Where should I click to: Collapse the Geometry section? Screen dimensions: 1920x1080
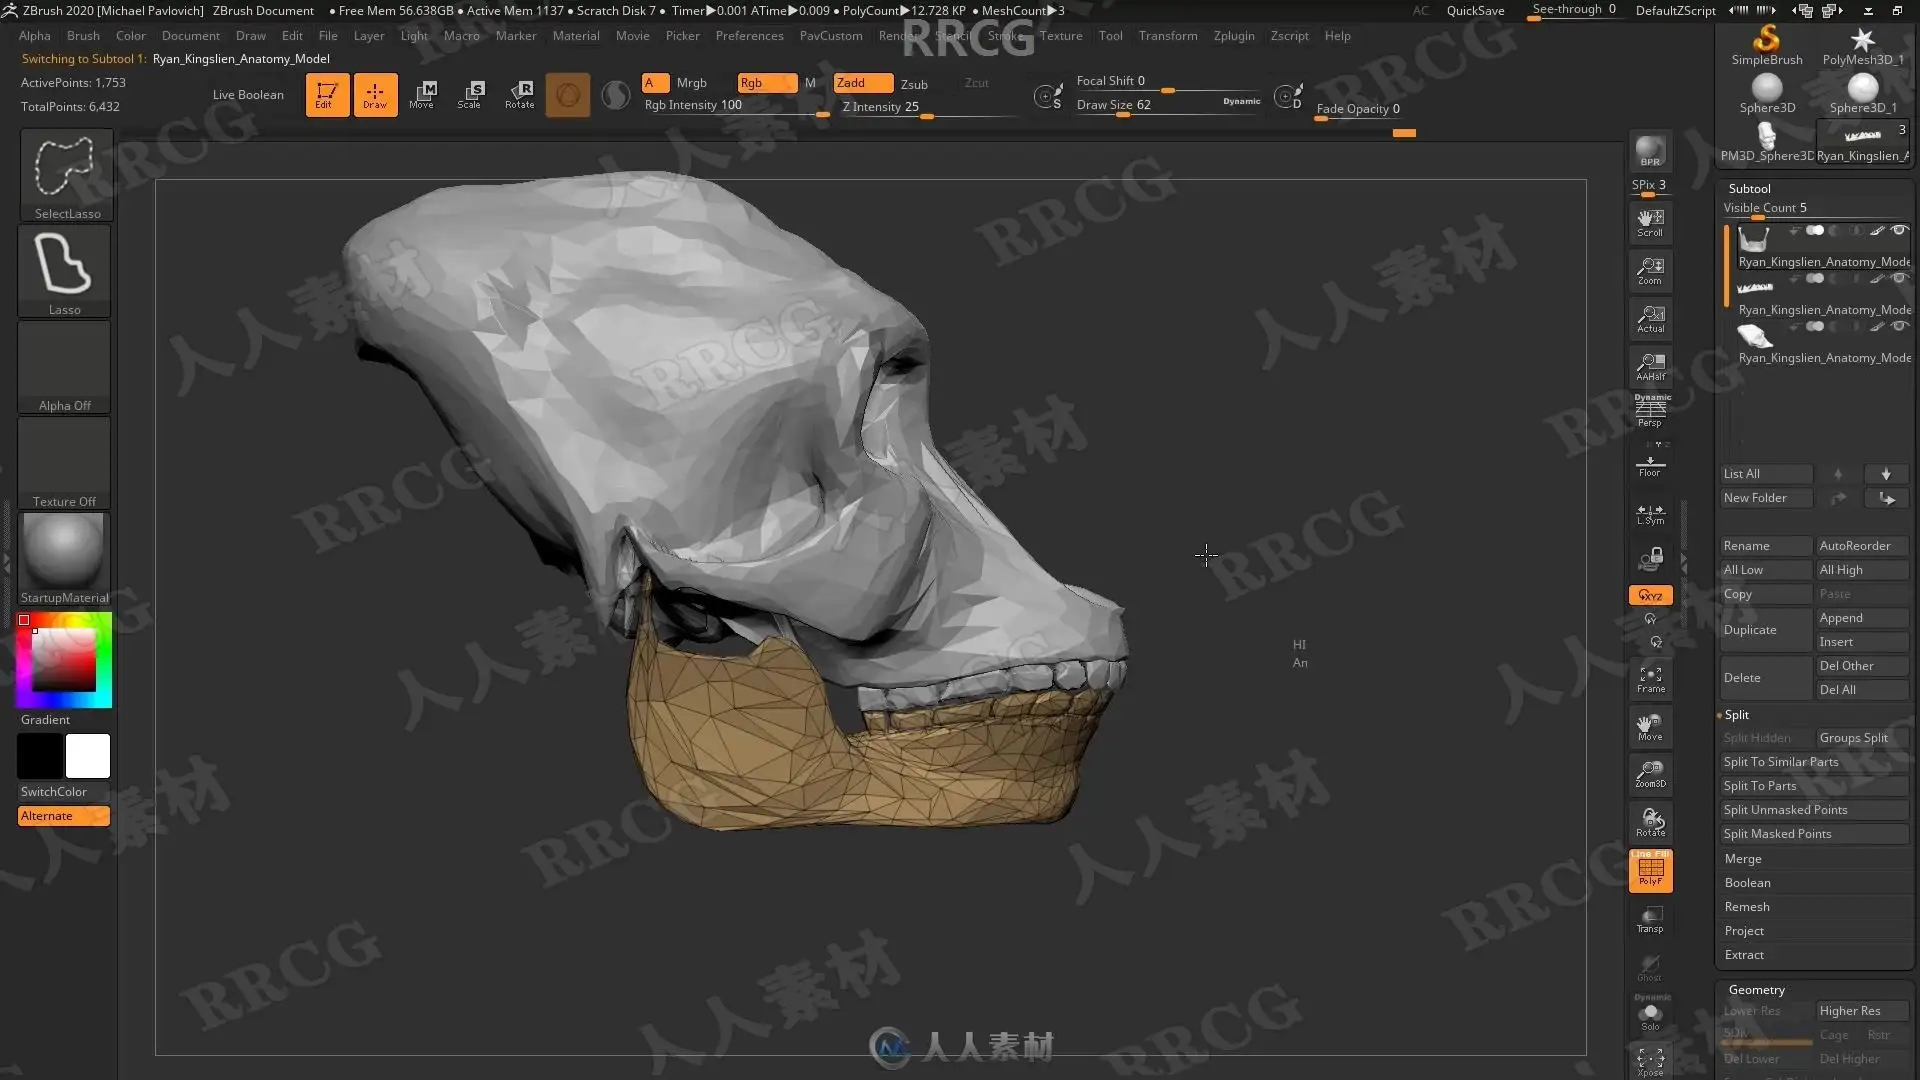(1756, 989)
